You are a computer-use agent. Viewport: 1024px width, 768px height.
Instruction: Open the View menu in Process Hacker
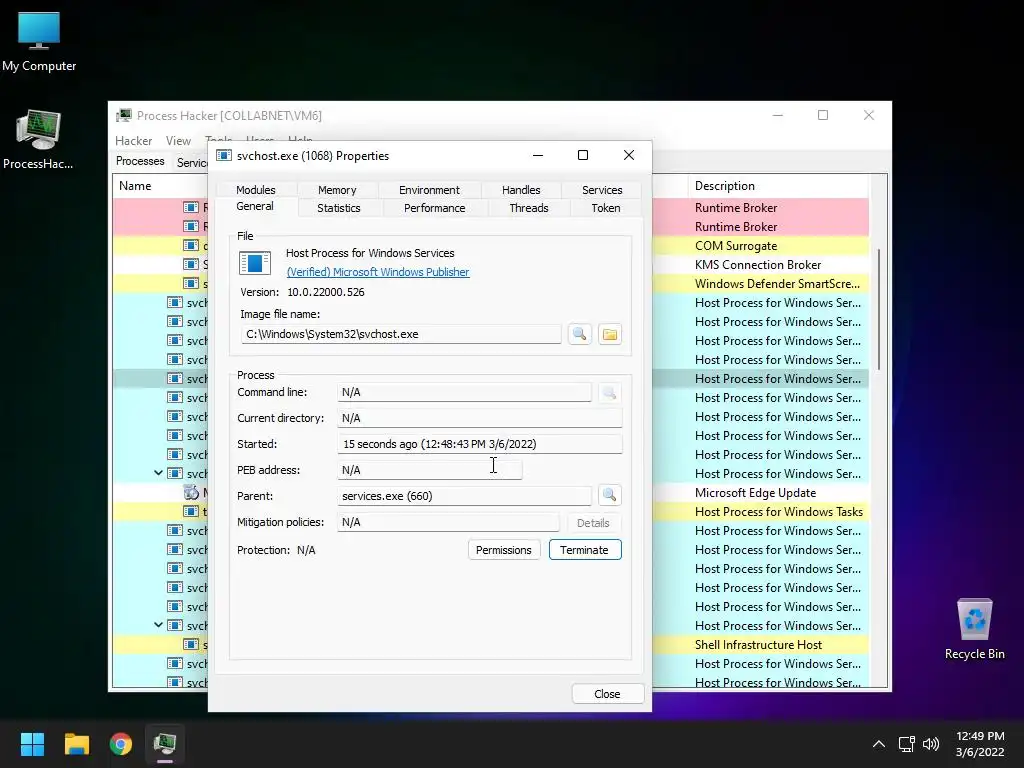(178, 141)
